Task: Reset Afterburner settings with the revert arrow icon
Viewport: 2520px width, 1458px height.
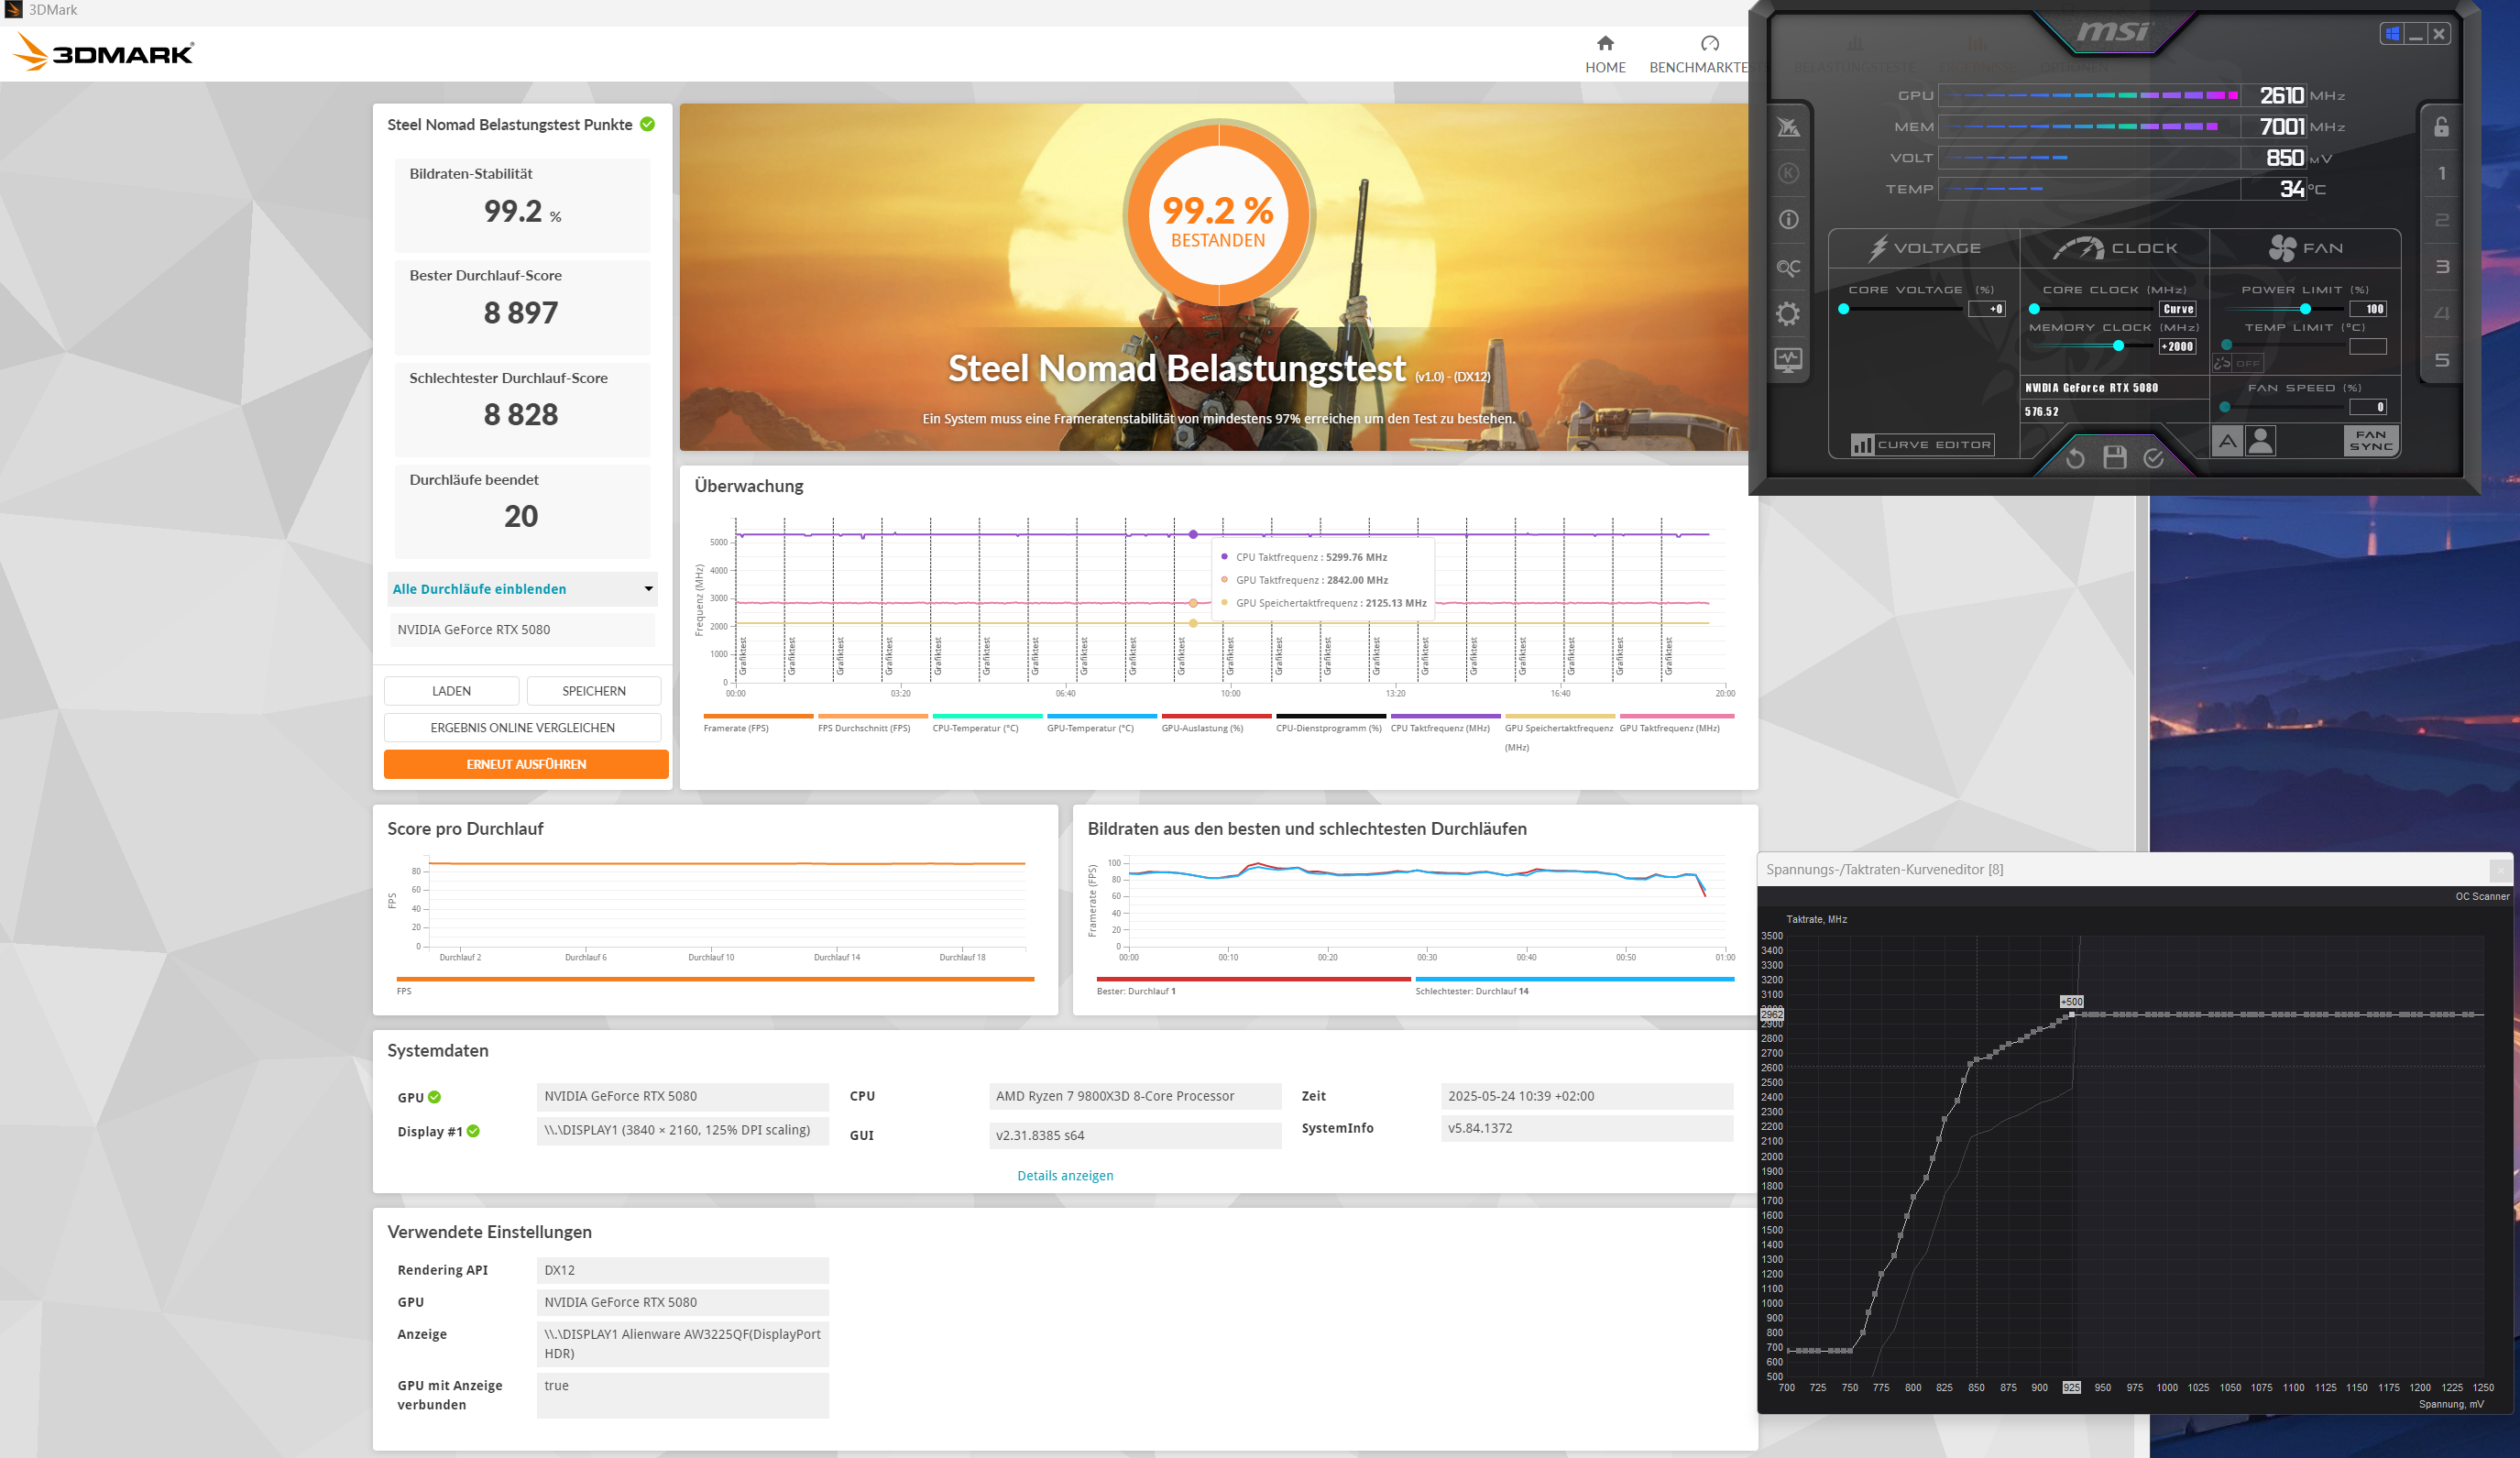Action: [x=2075, y=457]
